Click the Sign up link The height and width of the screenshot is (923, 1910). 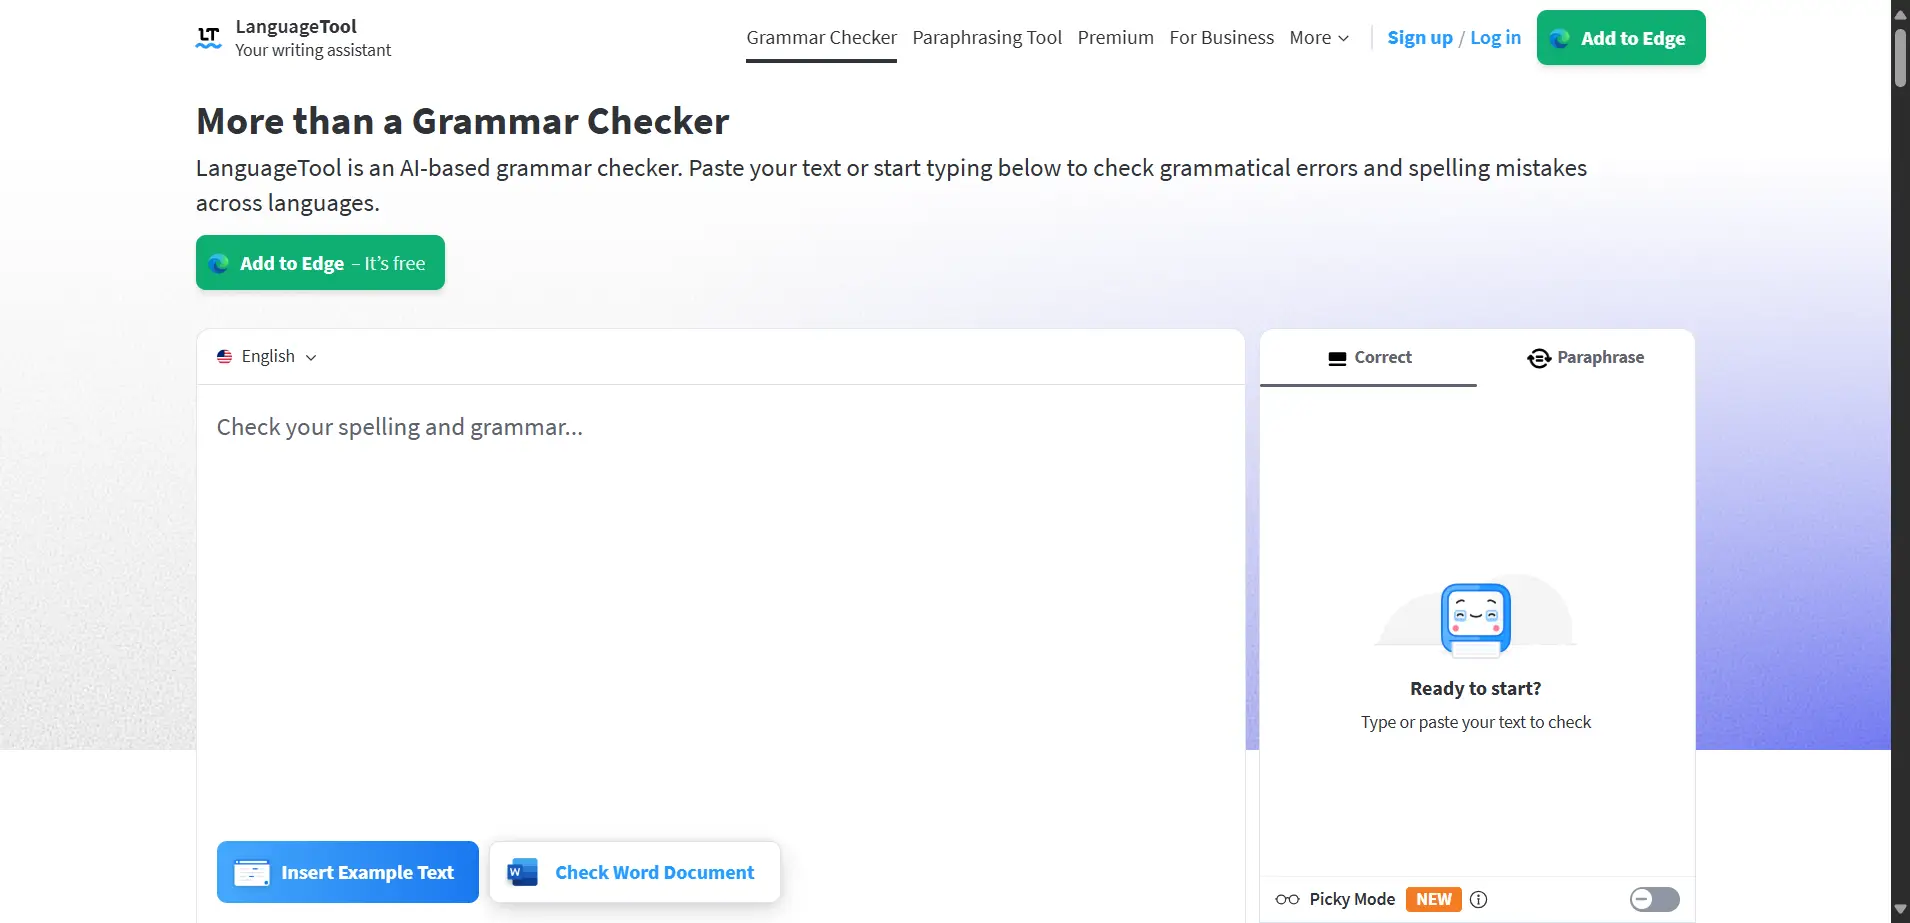coord(1419,38)
